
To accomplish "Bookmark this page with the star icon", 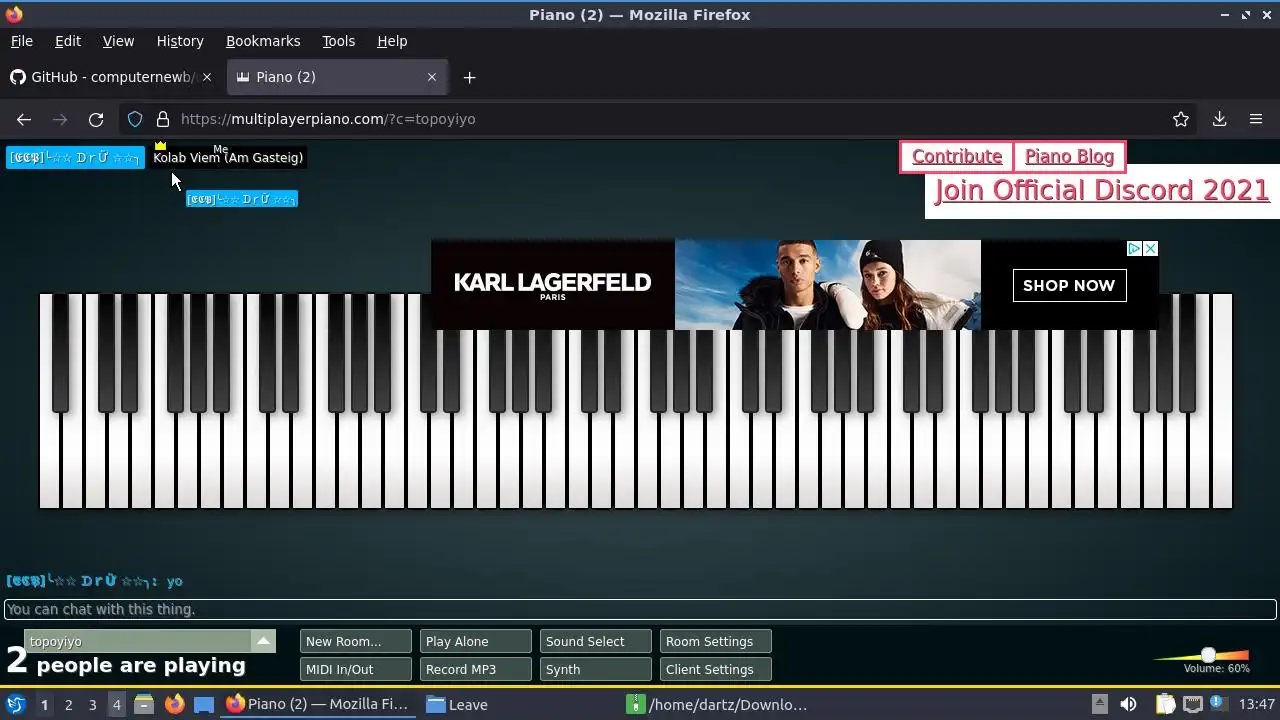I will [x=1181, y=119].
